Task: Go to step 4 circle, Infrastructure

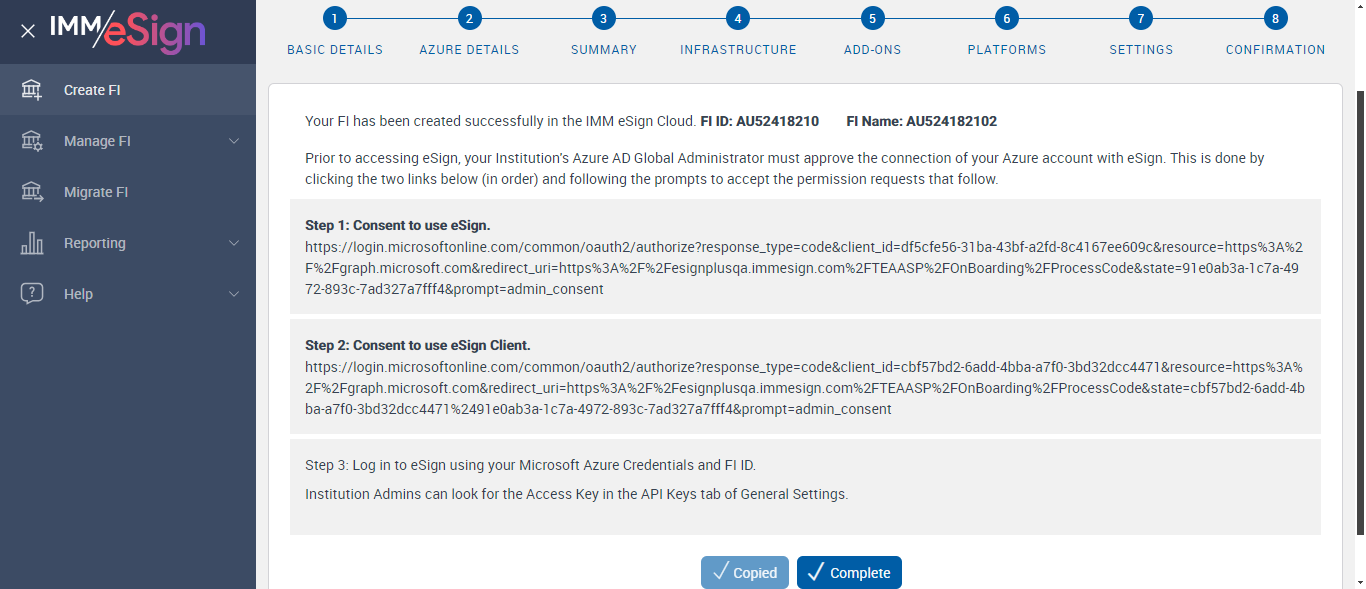Action: 738,18
